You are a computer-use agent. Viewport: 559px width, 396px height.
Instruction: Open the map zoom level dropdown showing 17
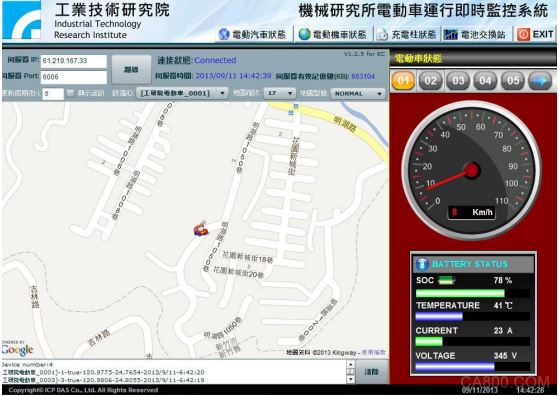(x=279, y=93)
